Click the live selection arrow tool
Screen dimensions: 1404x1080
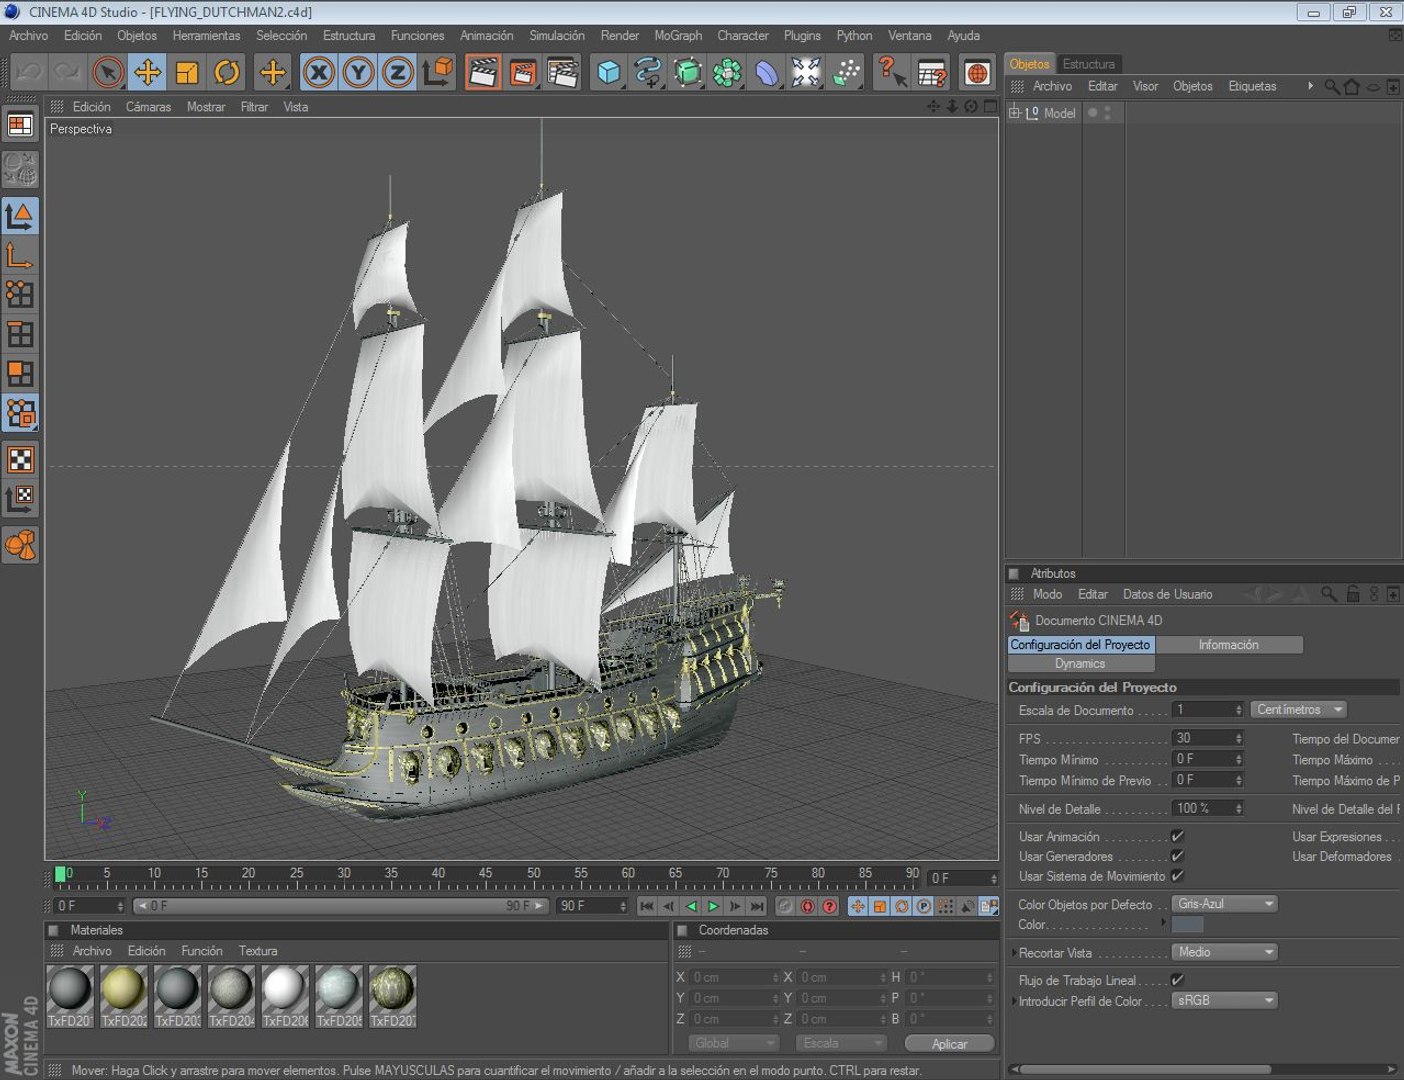(107, 72)
